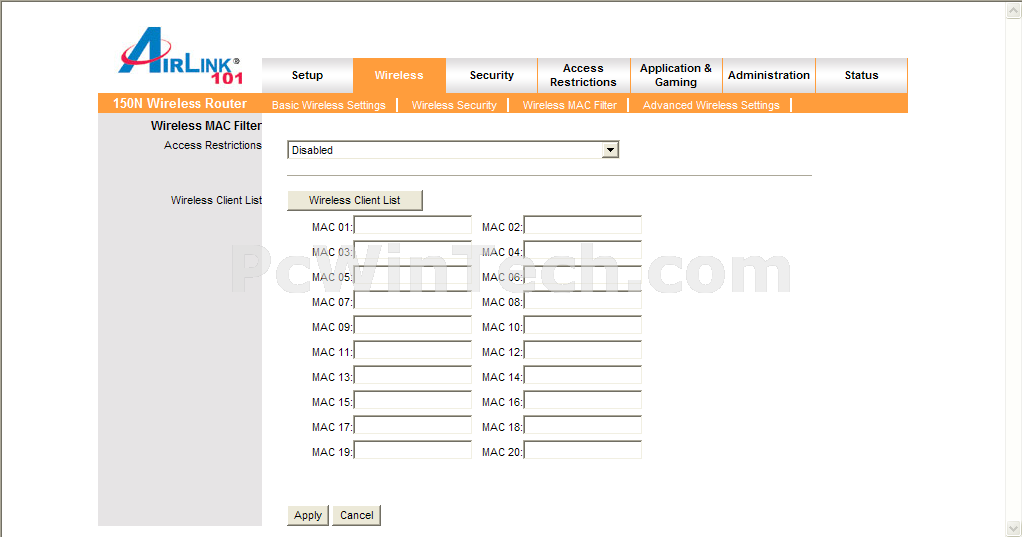This screenshot has width=1022, height=537.
Task: Open the Setup tab
Action: [x=307, y=76]
